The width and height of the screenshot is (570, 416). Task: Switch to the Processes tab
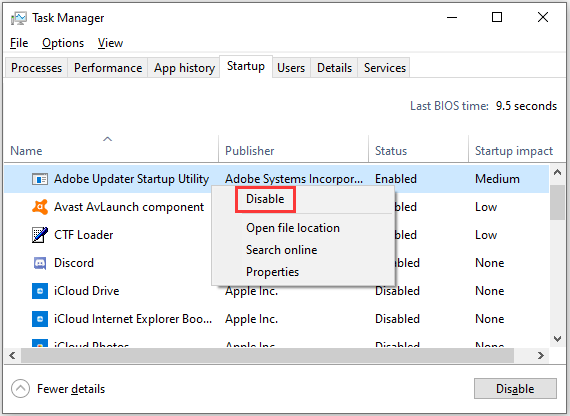(36, 68)
